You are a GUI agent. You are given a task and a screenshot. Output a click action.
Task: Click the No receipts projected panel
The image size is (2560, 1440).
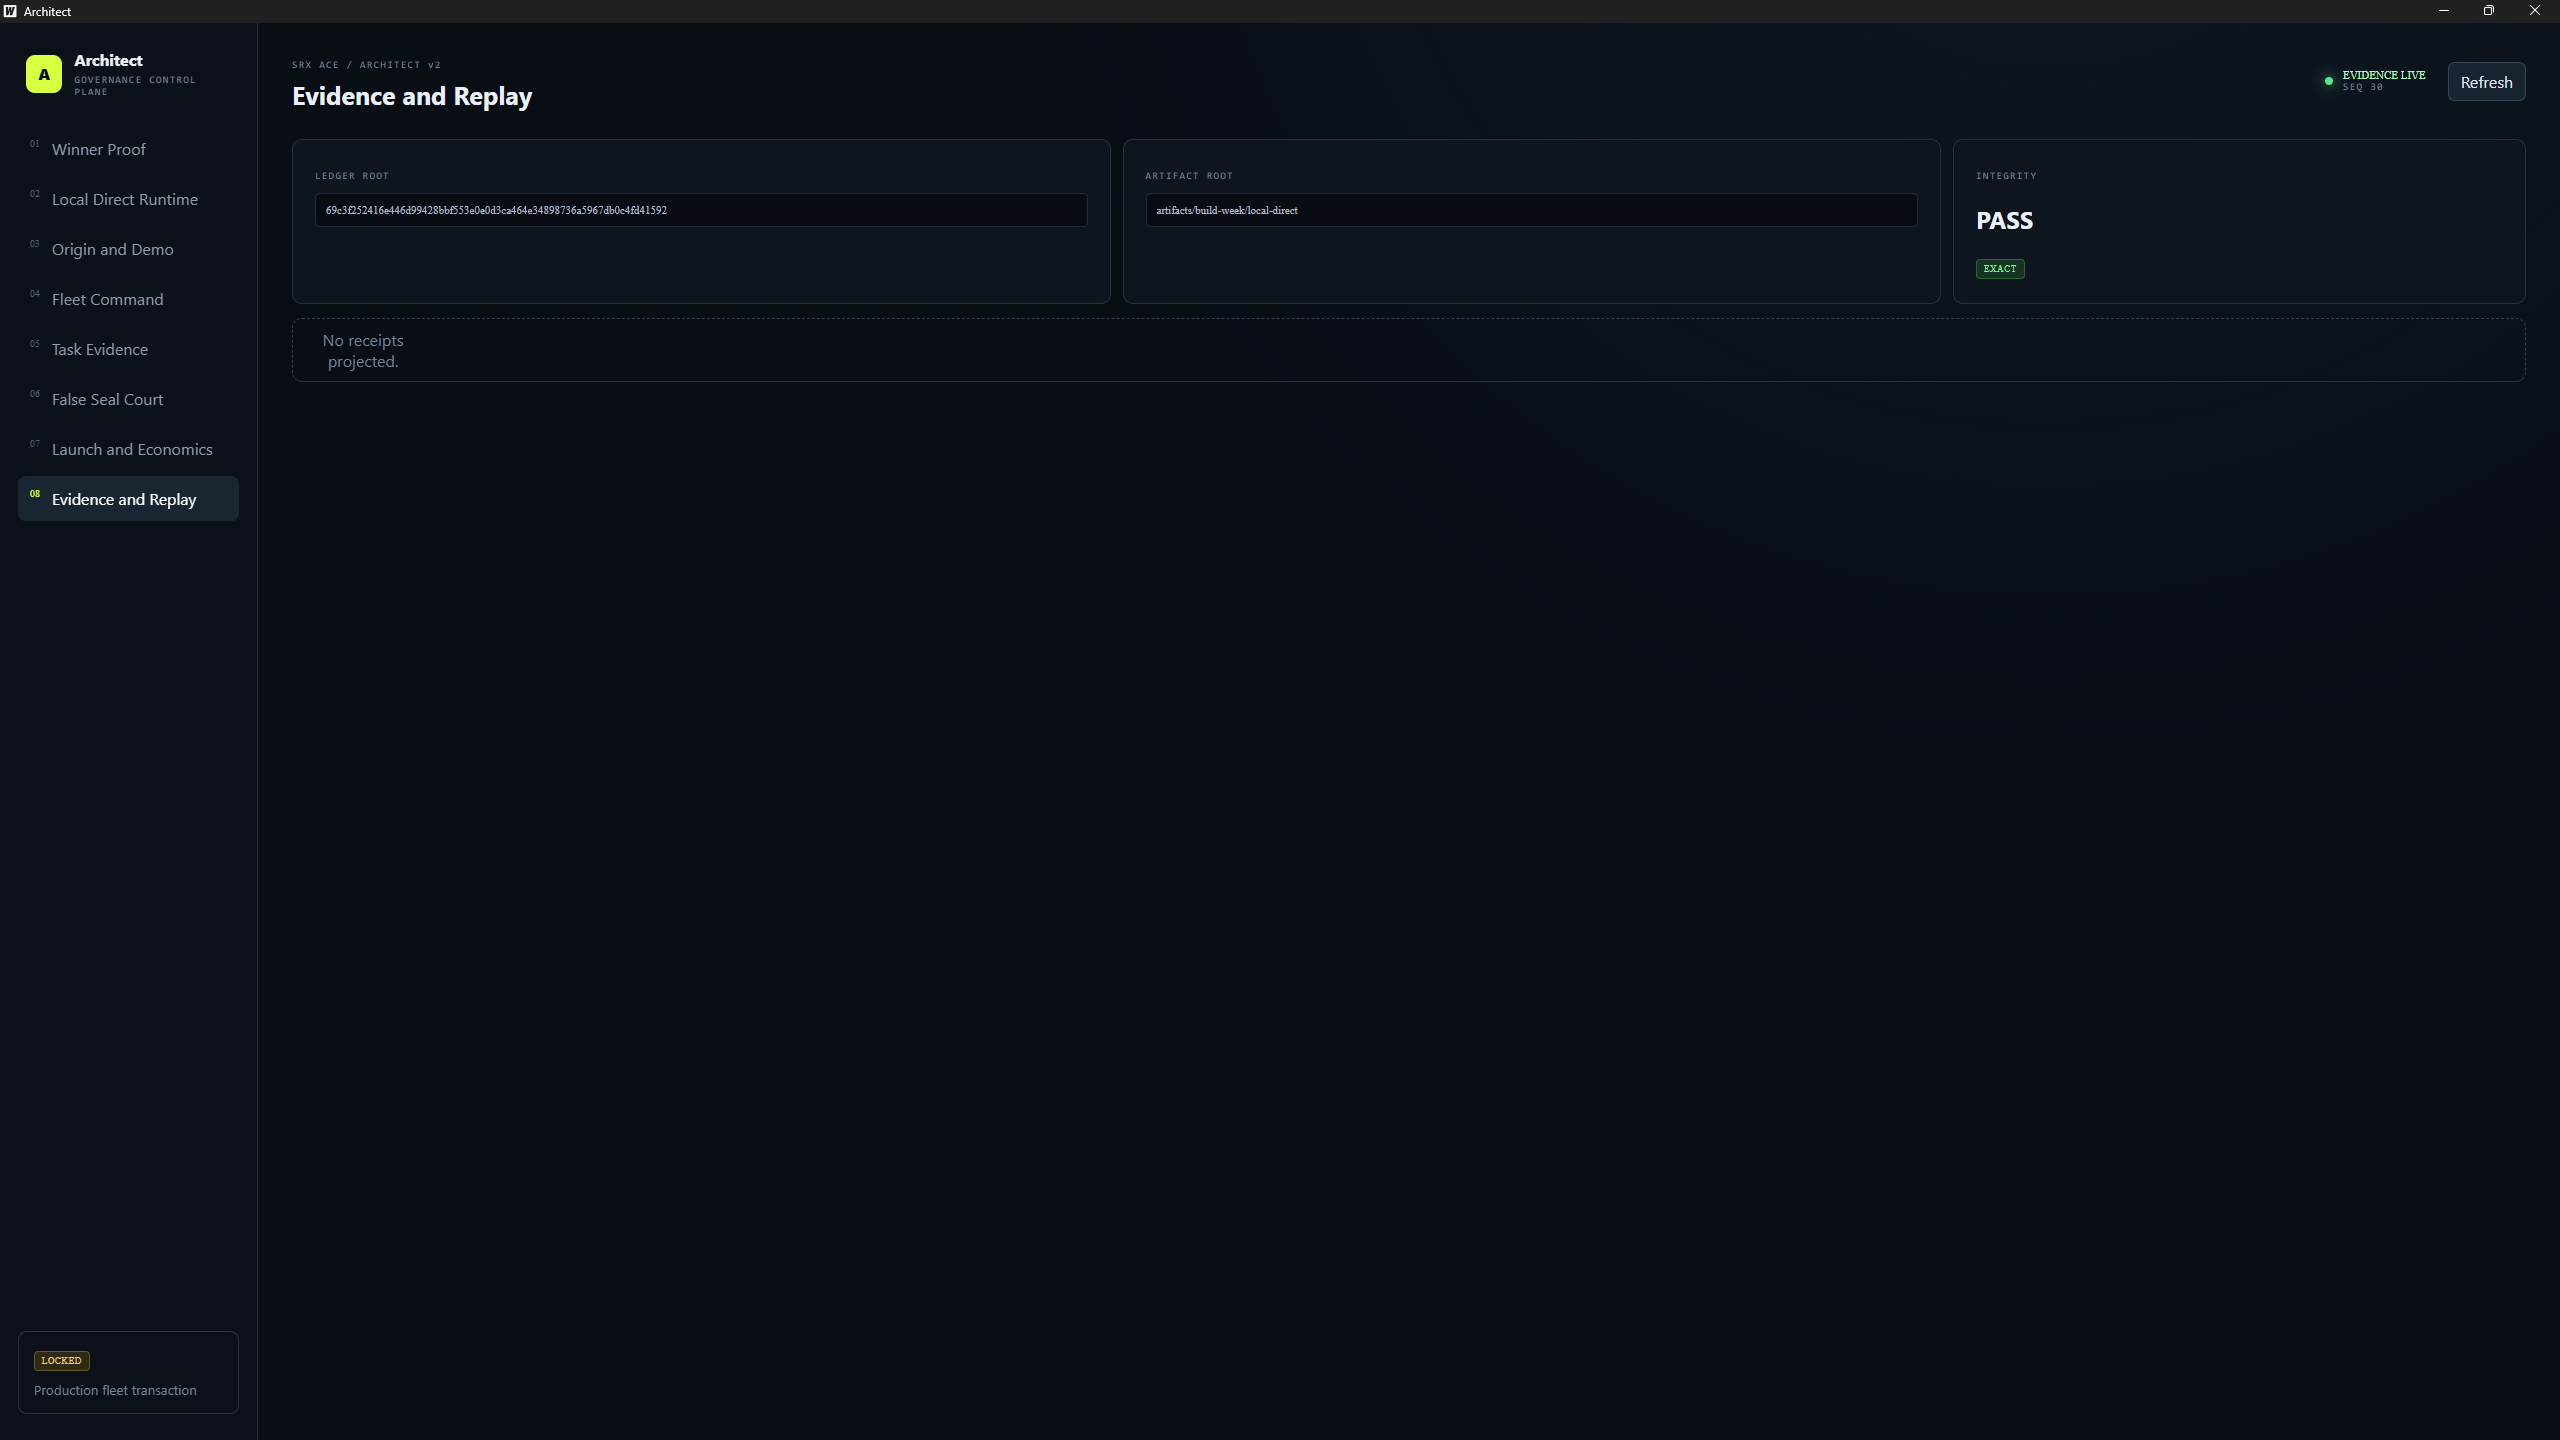tap(1408, 350)
